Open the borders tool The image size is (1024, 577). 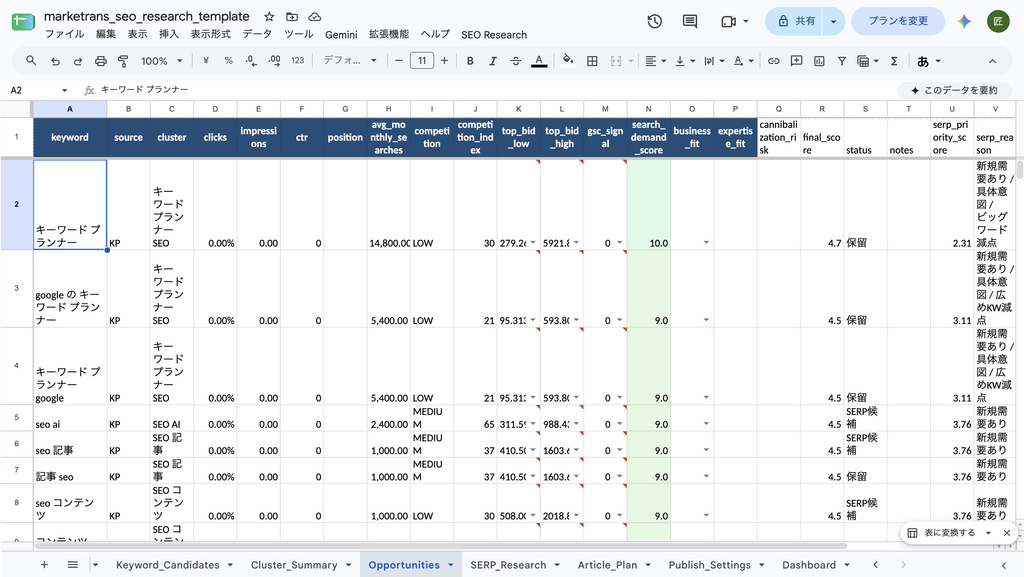(592, 61)
